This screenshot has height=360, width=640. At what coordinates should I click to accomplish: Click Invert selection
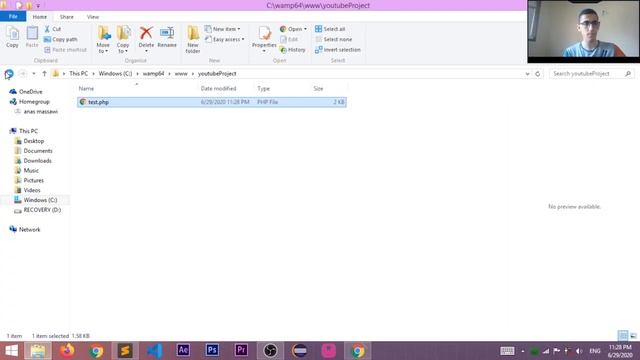(x=338, y=50)
